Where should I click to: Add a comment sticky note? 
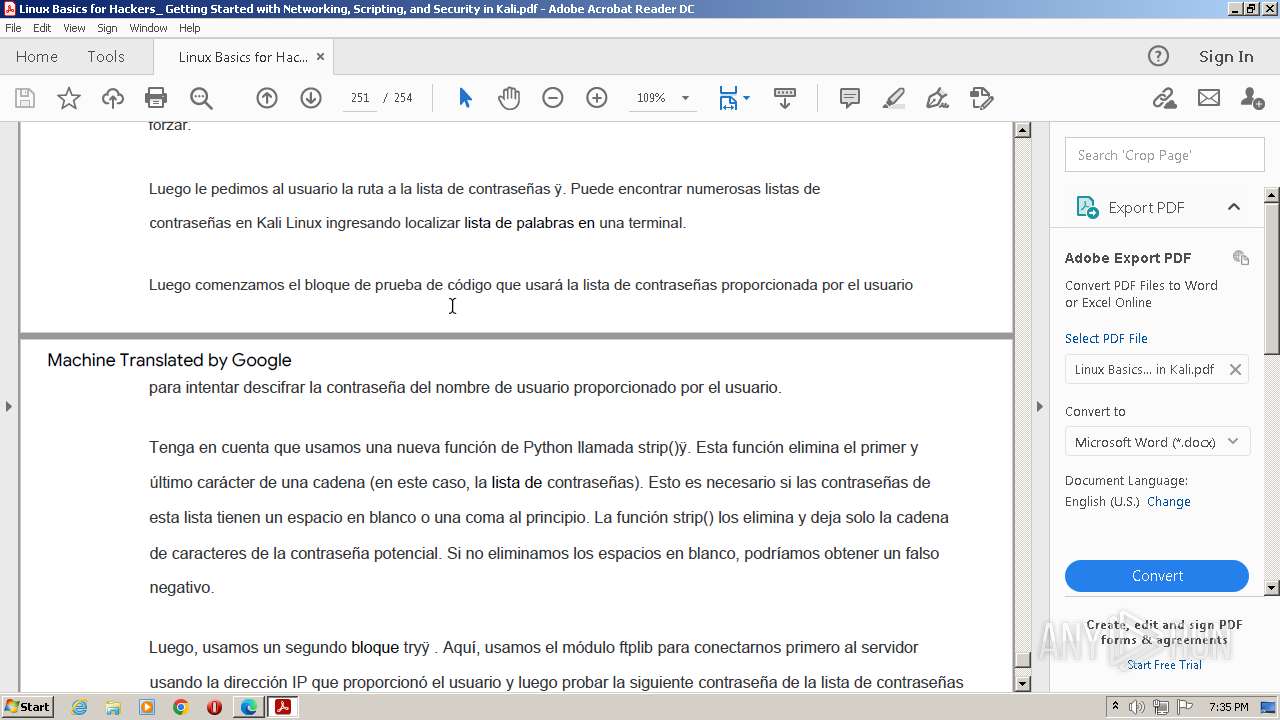click(x=850, y=98)
